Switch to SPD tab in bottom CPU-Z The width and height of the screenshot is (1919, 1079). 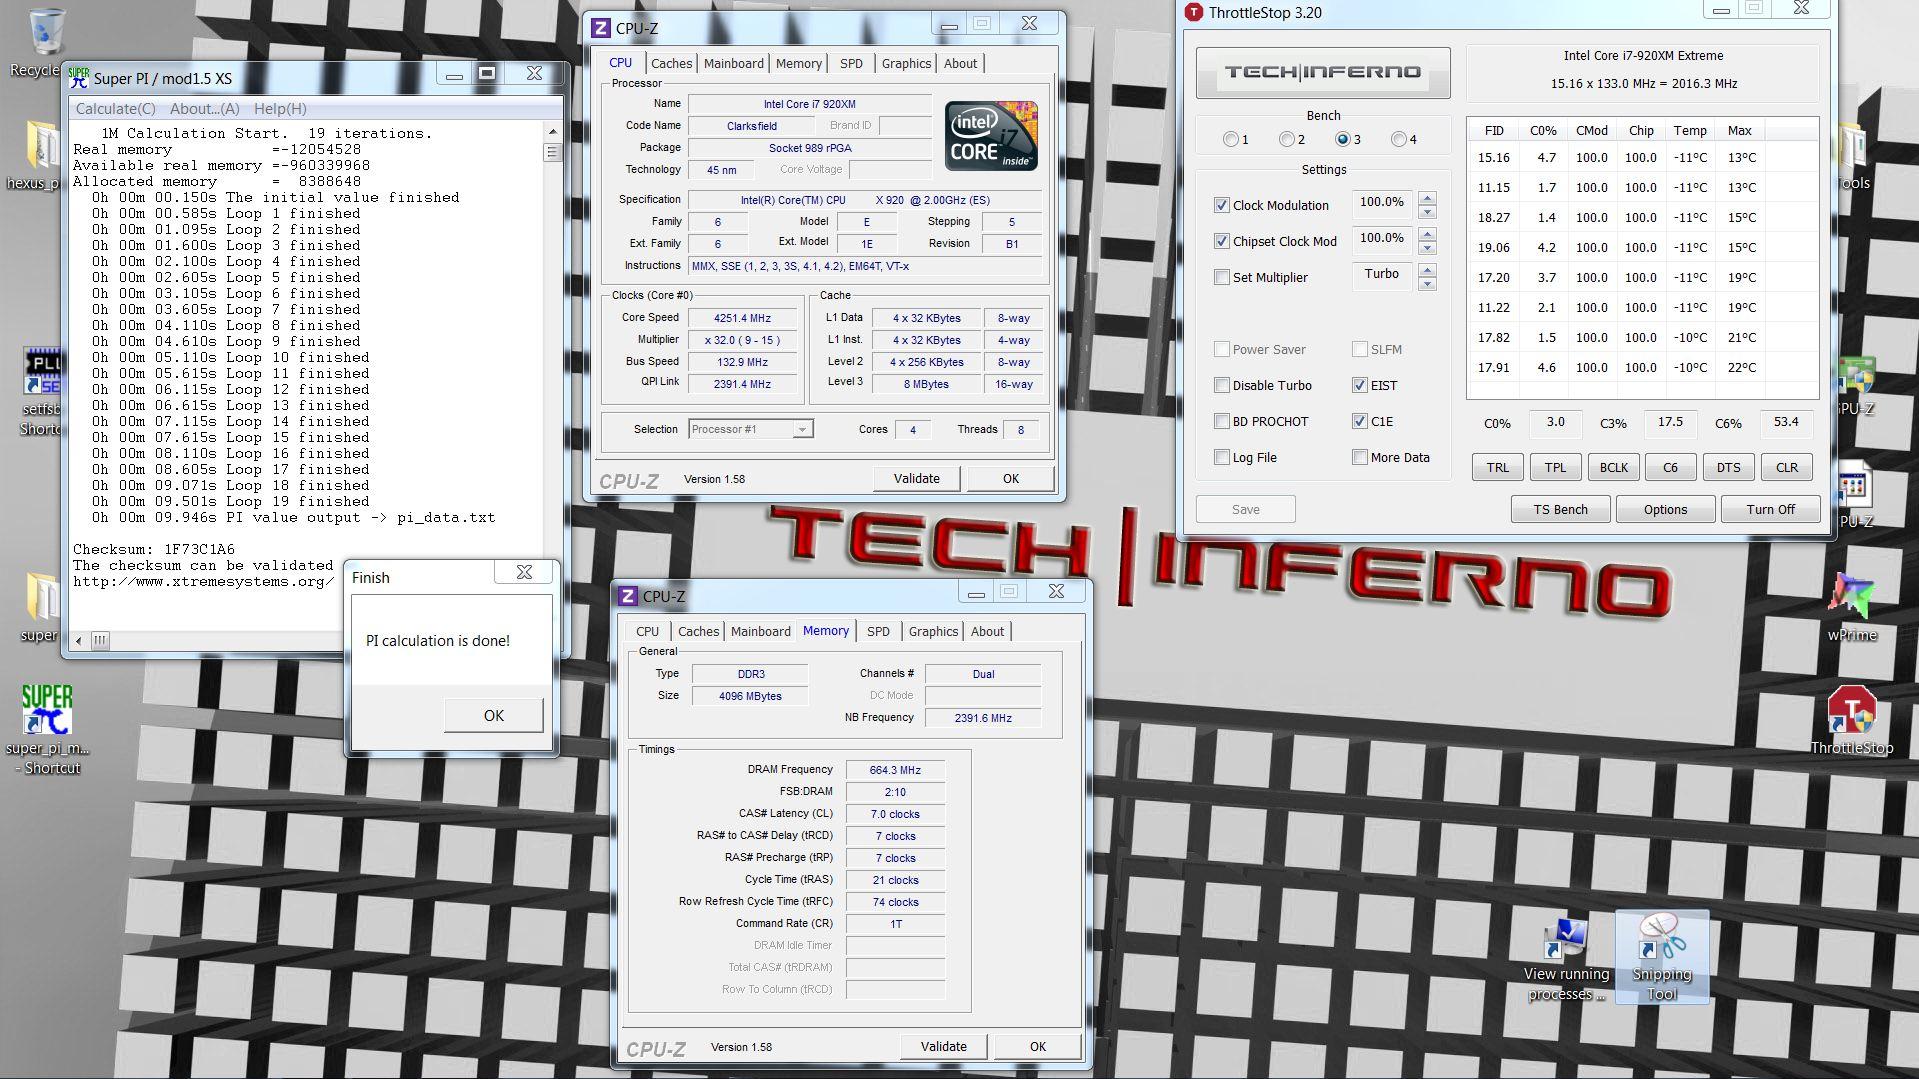878,631
